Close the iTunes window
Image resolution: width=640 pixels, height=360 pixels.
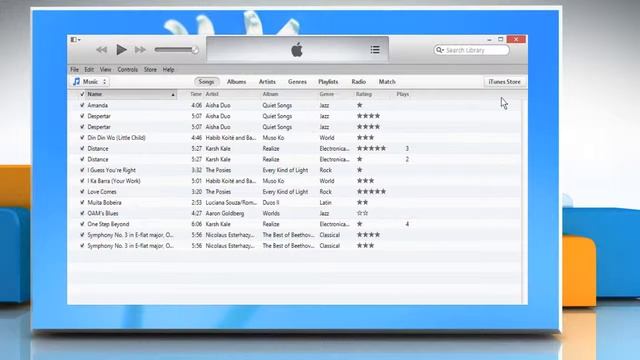click(x=516, y=40)
